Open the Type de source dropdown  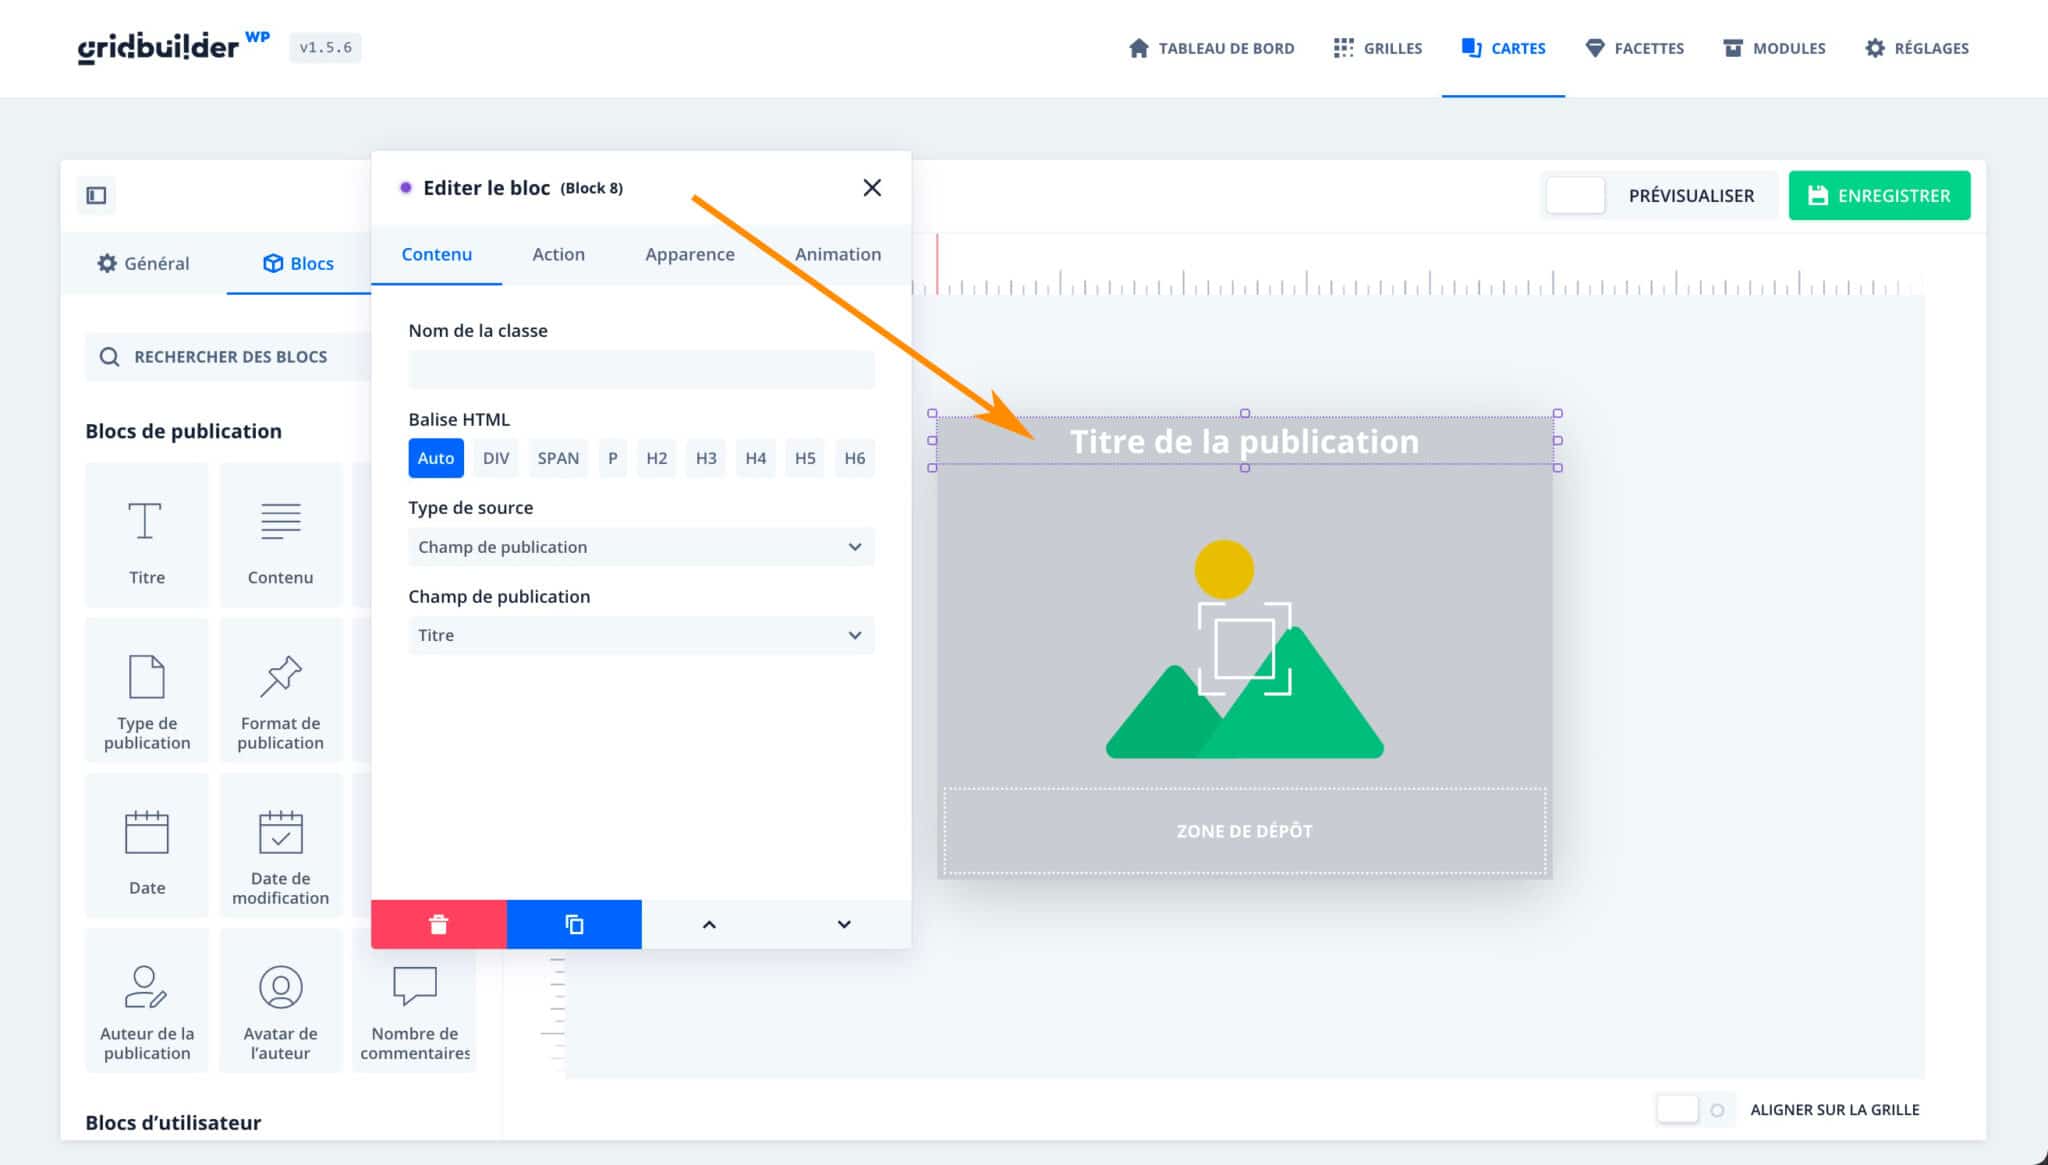click(640, 547)
